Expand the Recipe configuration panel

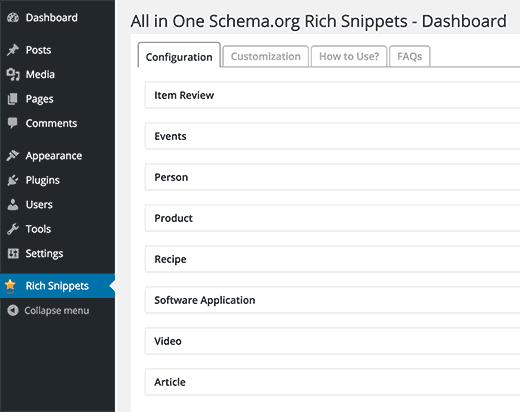tap(332, 259)
